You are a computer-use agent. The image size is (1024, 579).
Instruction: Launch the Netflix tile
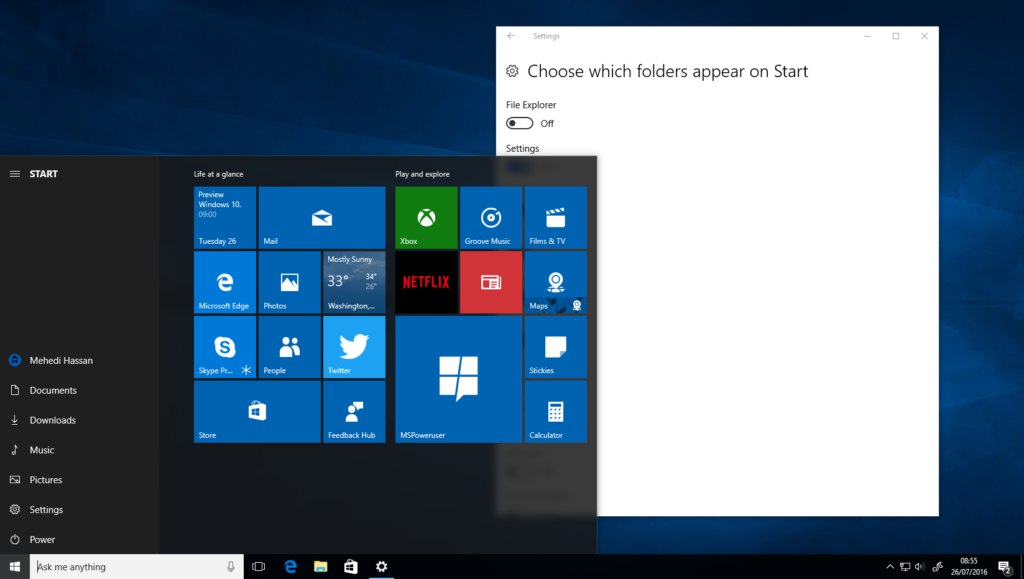(426, 282)
